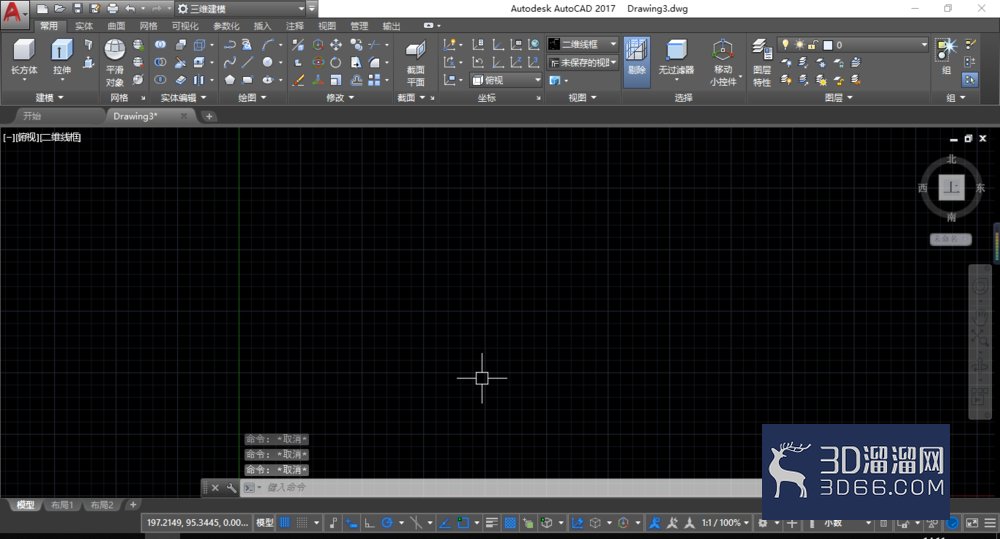Toggle object snap tracking in status bar
The image size is (1000, 539).
(x=445, y=522)
